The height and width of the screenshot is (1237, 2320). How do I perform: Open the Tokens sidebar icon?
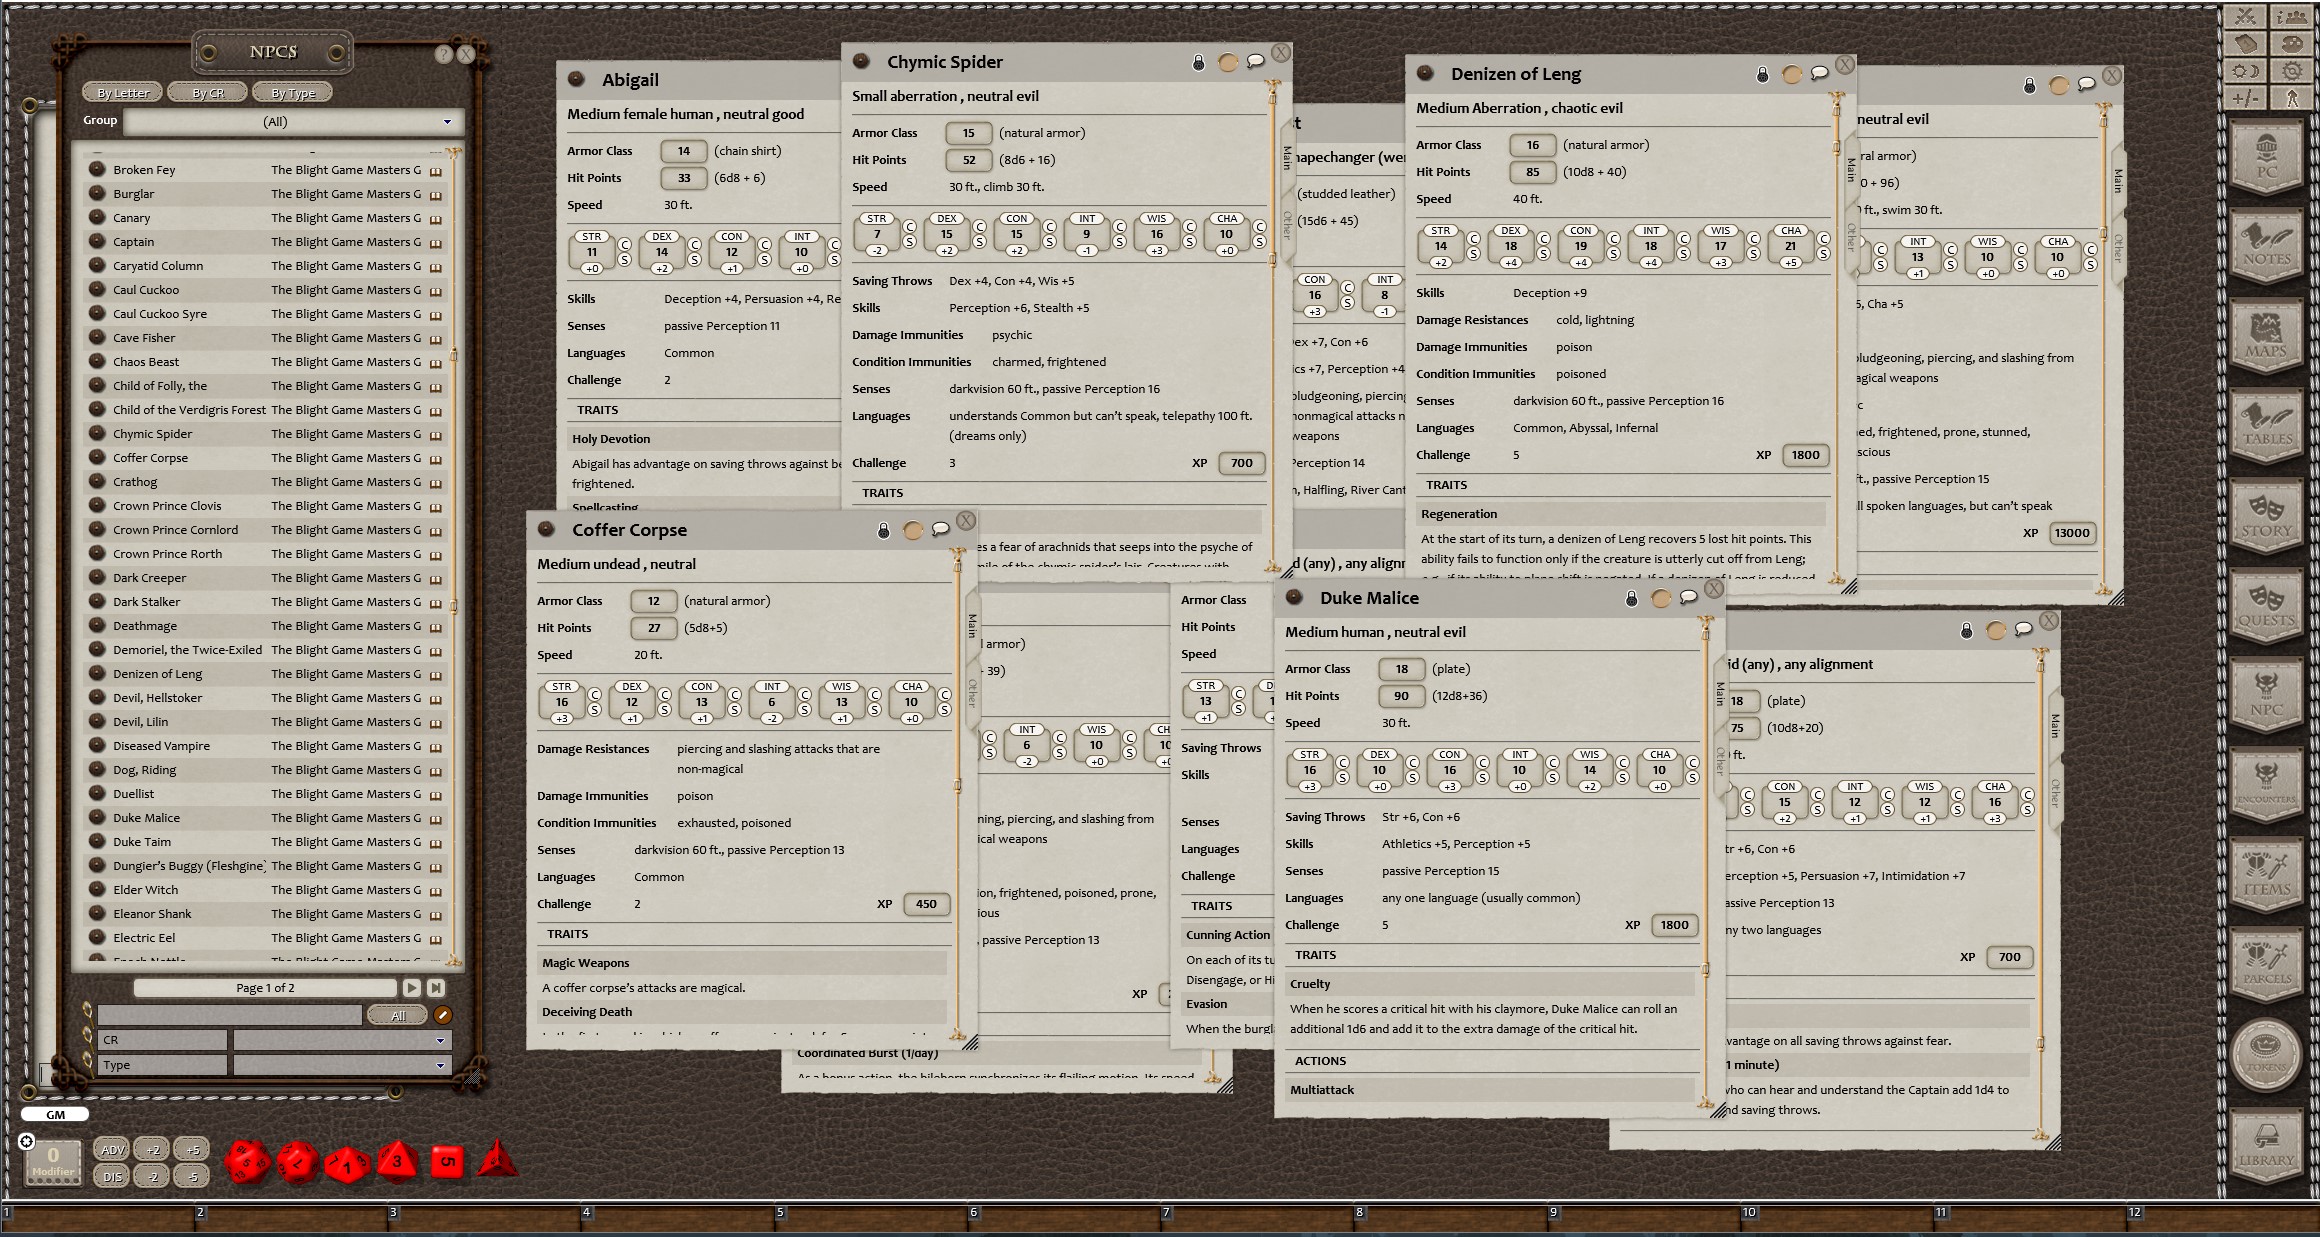point(2268,1055)
